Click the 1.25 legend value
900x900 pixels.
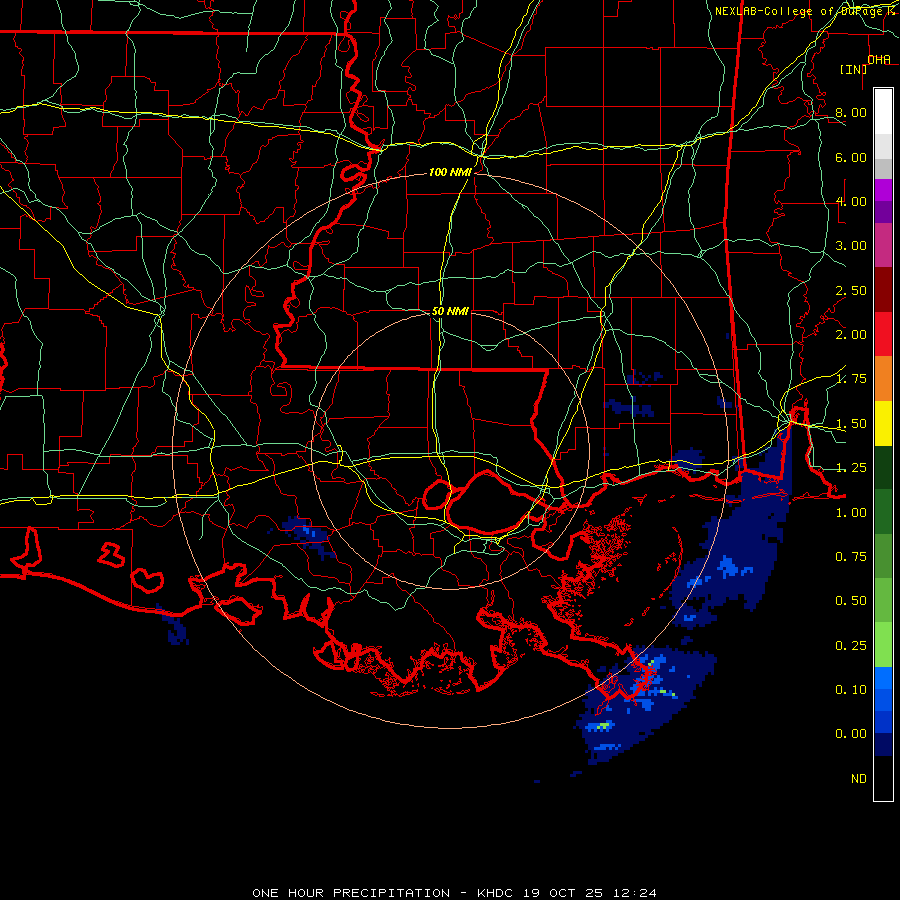point(851,468)
